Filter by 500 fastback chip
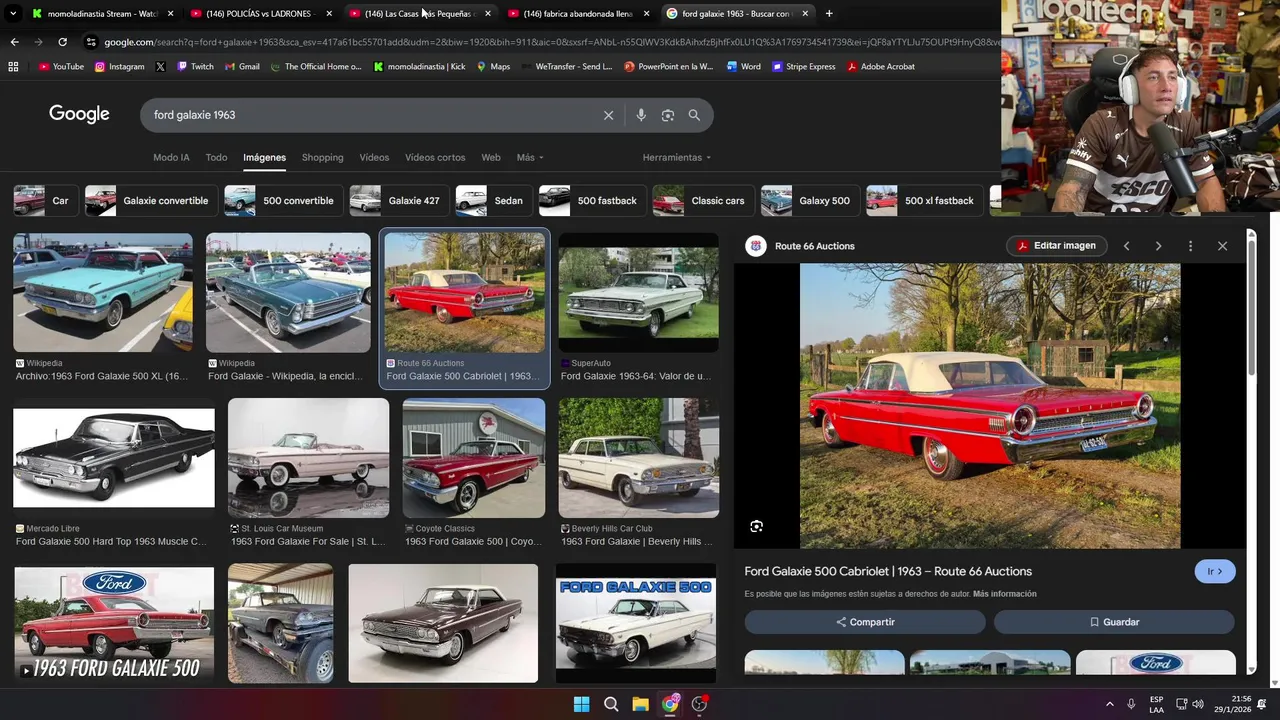Viewport: 1280px width, 720px height. 592,201
